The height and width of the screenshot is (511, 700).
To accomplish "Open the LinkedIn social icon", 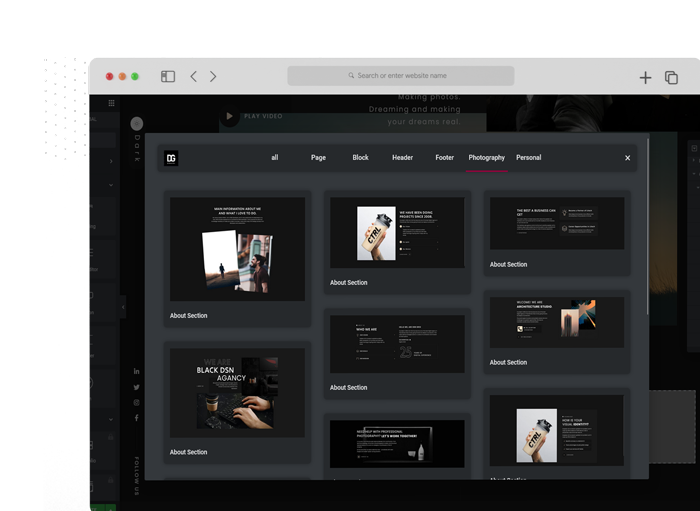I will coord(136,371).
